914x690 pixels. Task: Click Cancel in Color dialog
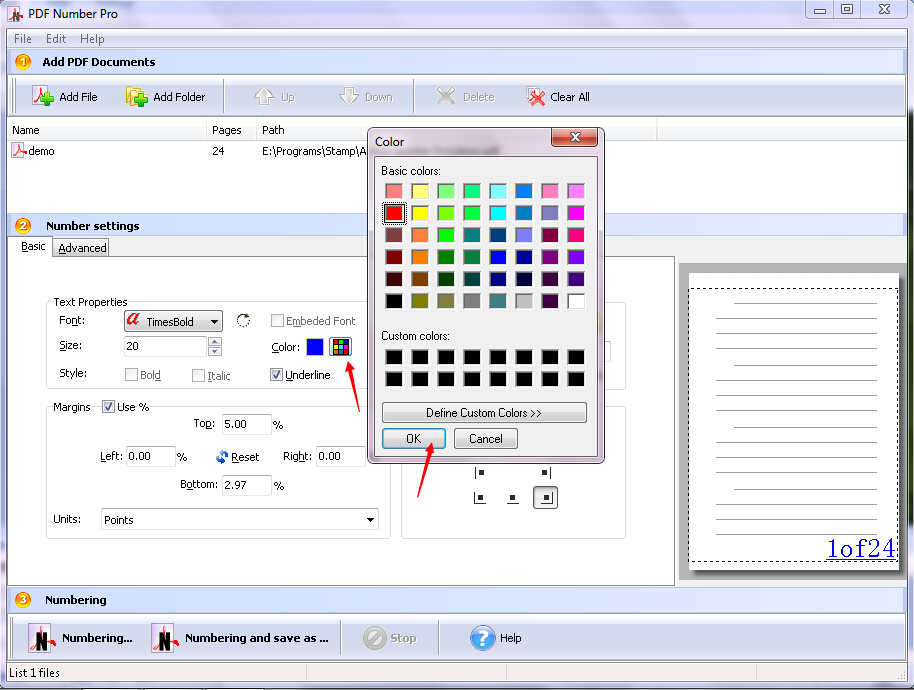click(486, 439)
